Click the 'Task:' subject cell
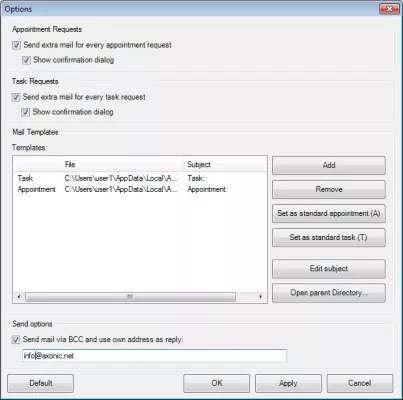 pos(196,178)
